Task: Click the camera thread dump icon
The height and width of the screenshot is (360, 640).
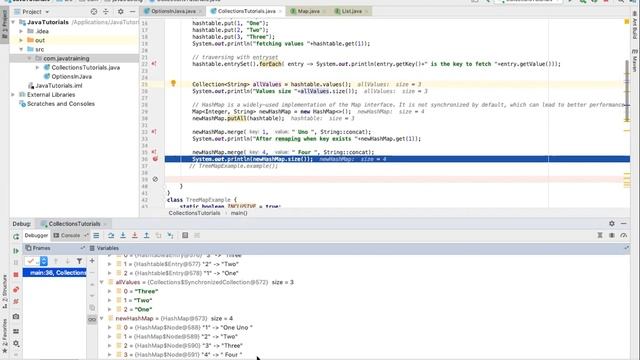Action: tap(16, 316)
